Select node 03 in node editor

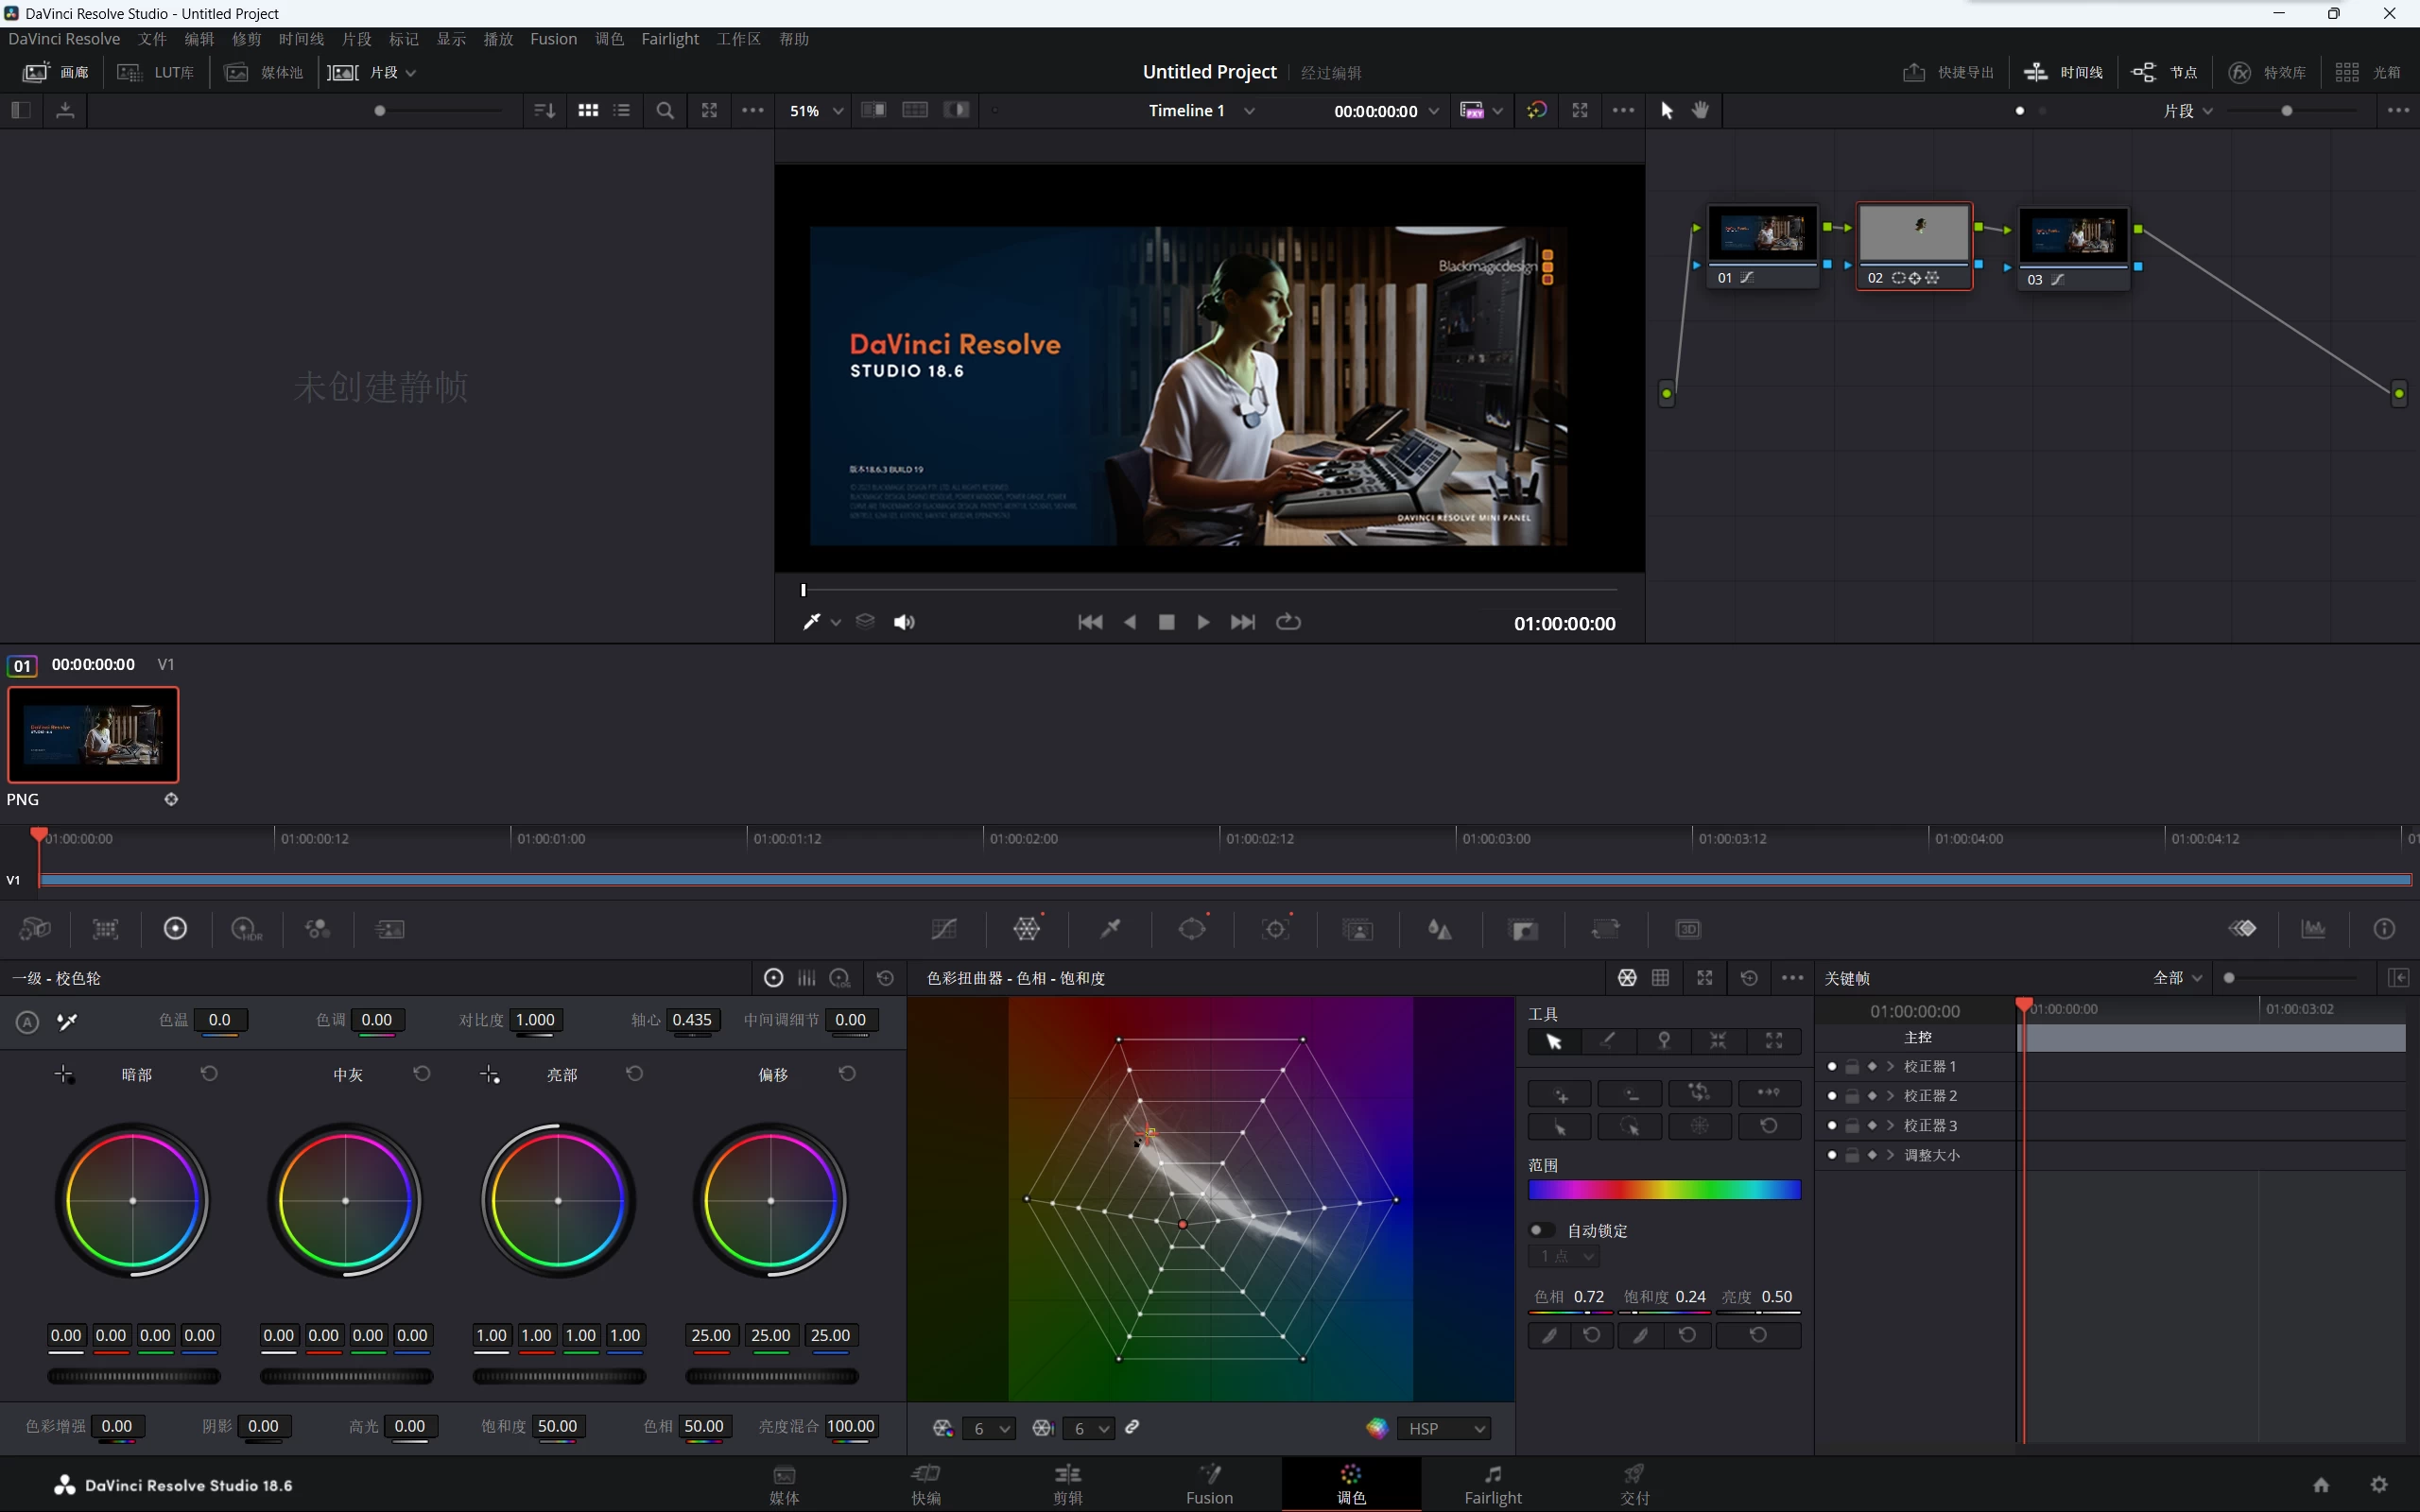click(2074, 248)
